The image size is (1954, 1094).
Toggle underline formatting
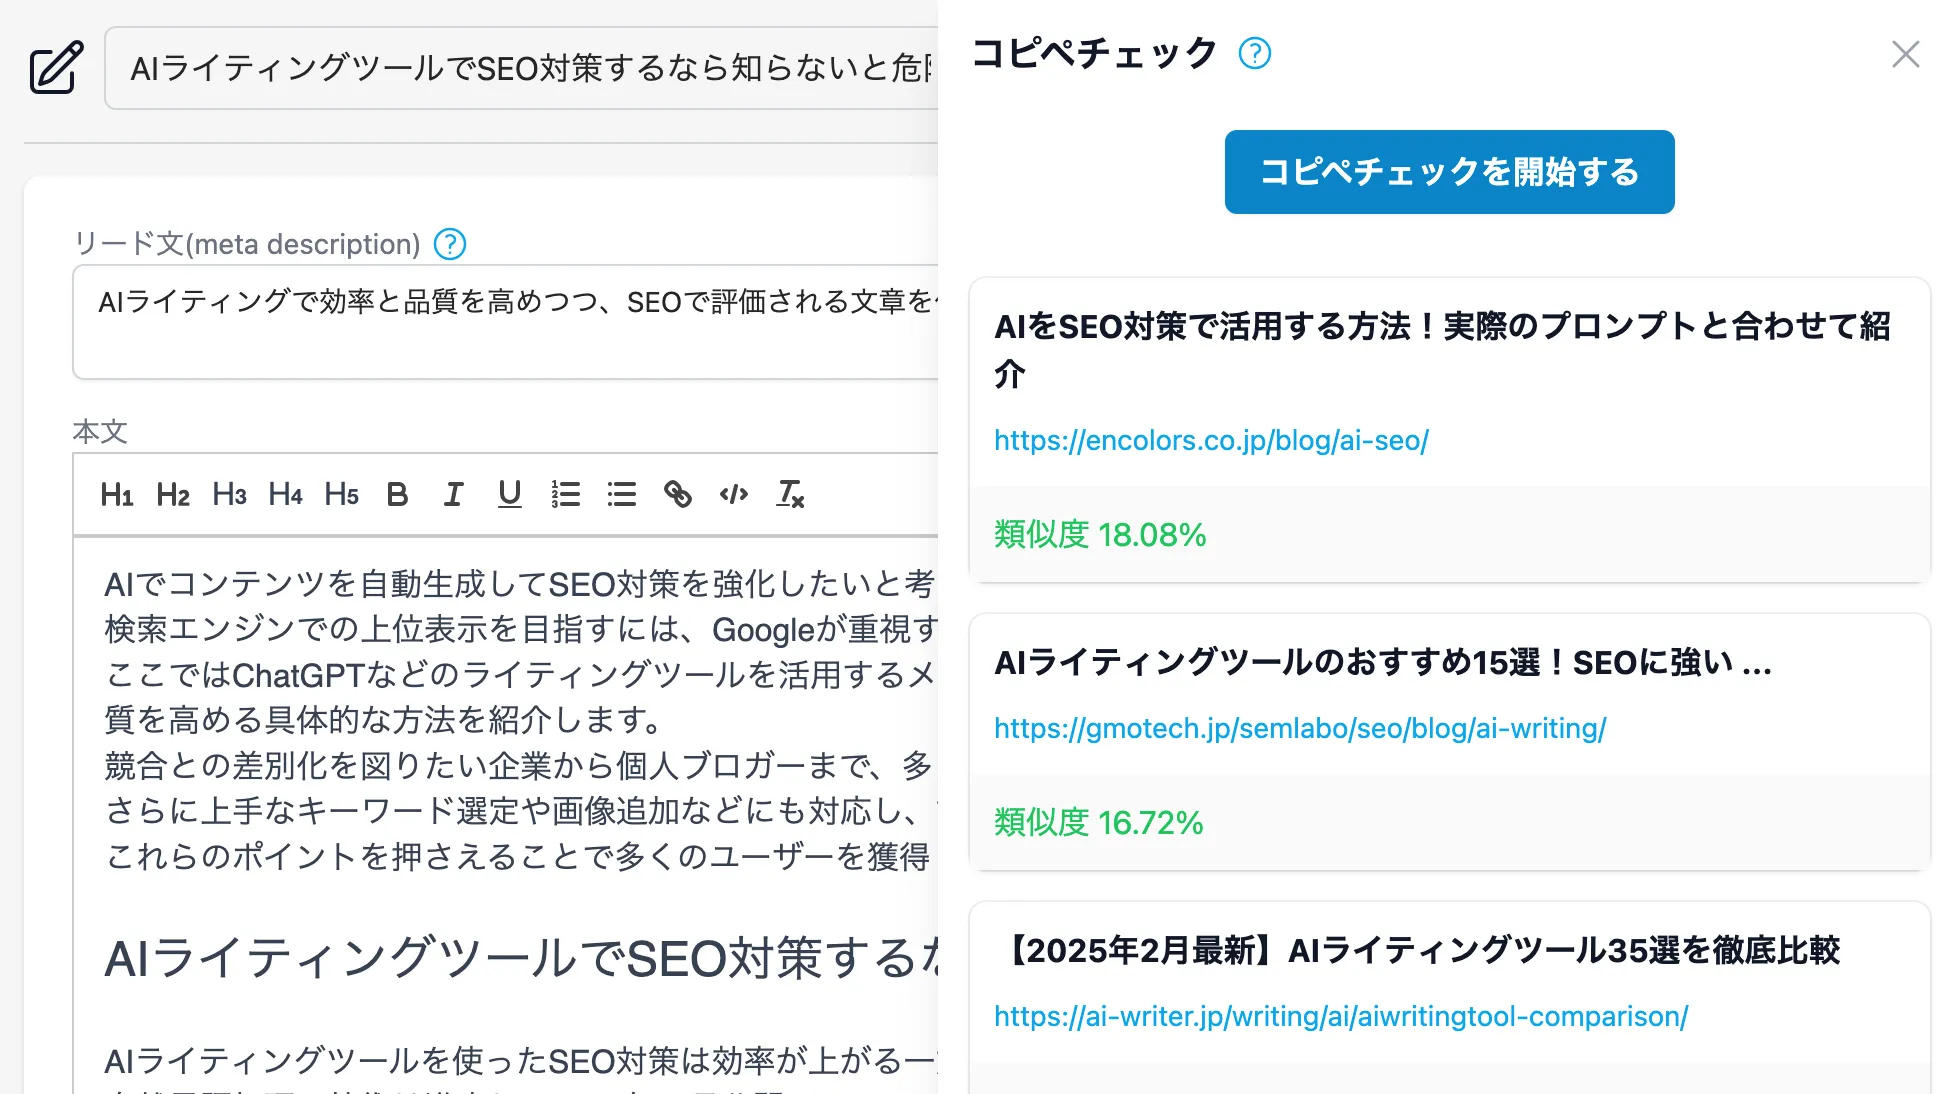[x=510, y=494]
